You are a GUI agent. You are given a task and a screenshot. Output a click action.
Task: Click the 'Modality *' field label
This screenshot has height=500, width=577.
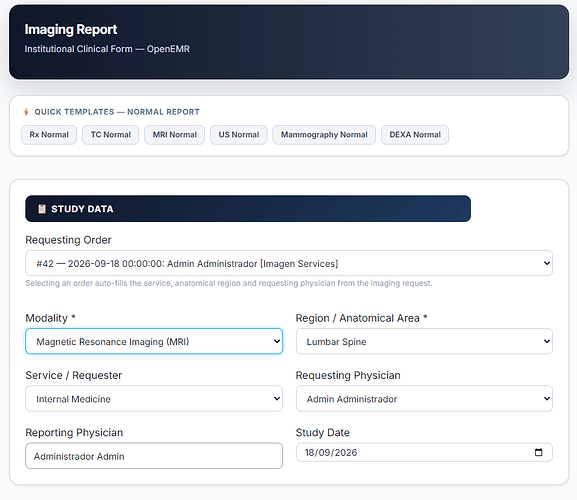pyautogui.click(x=50, y=318)
